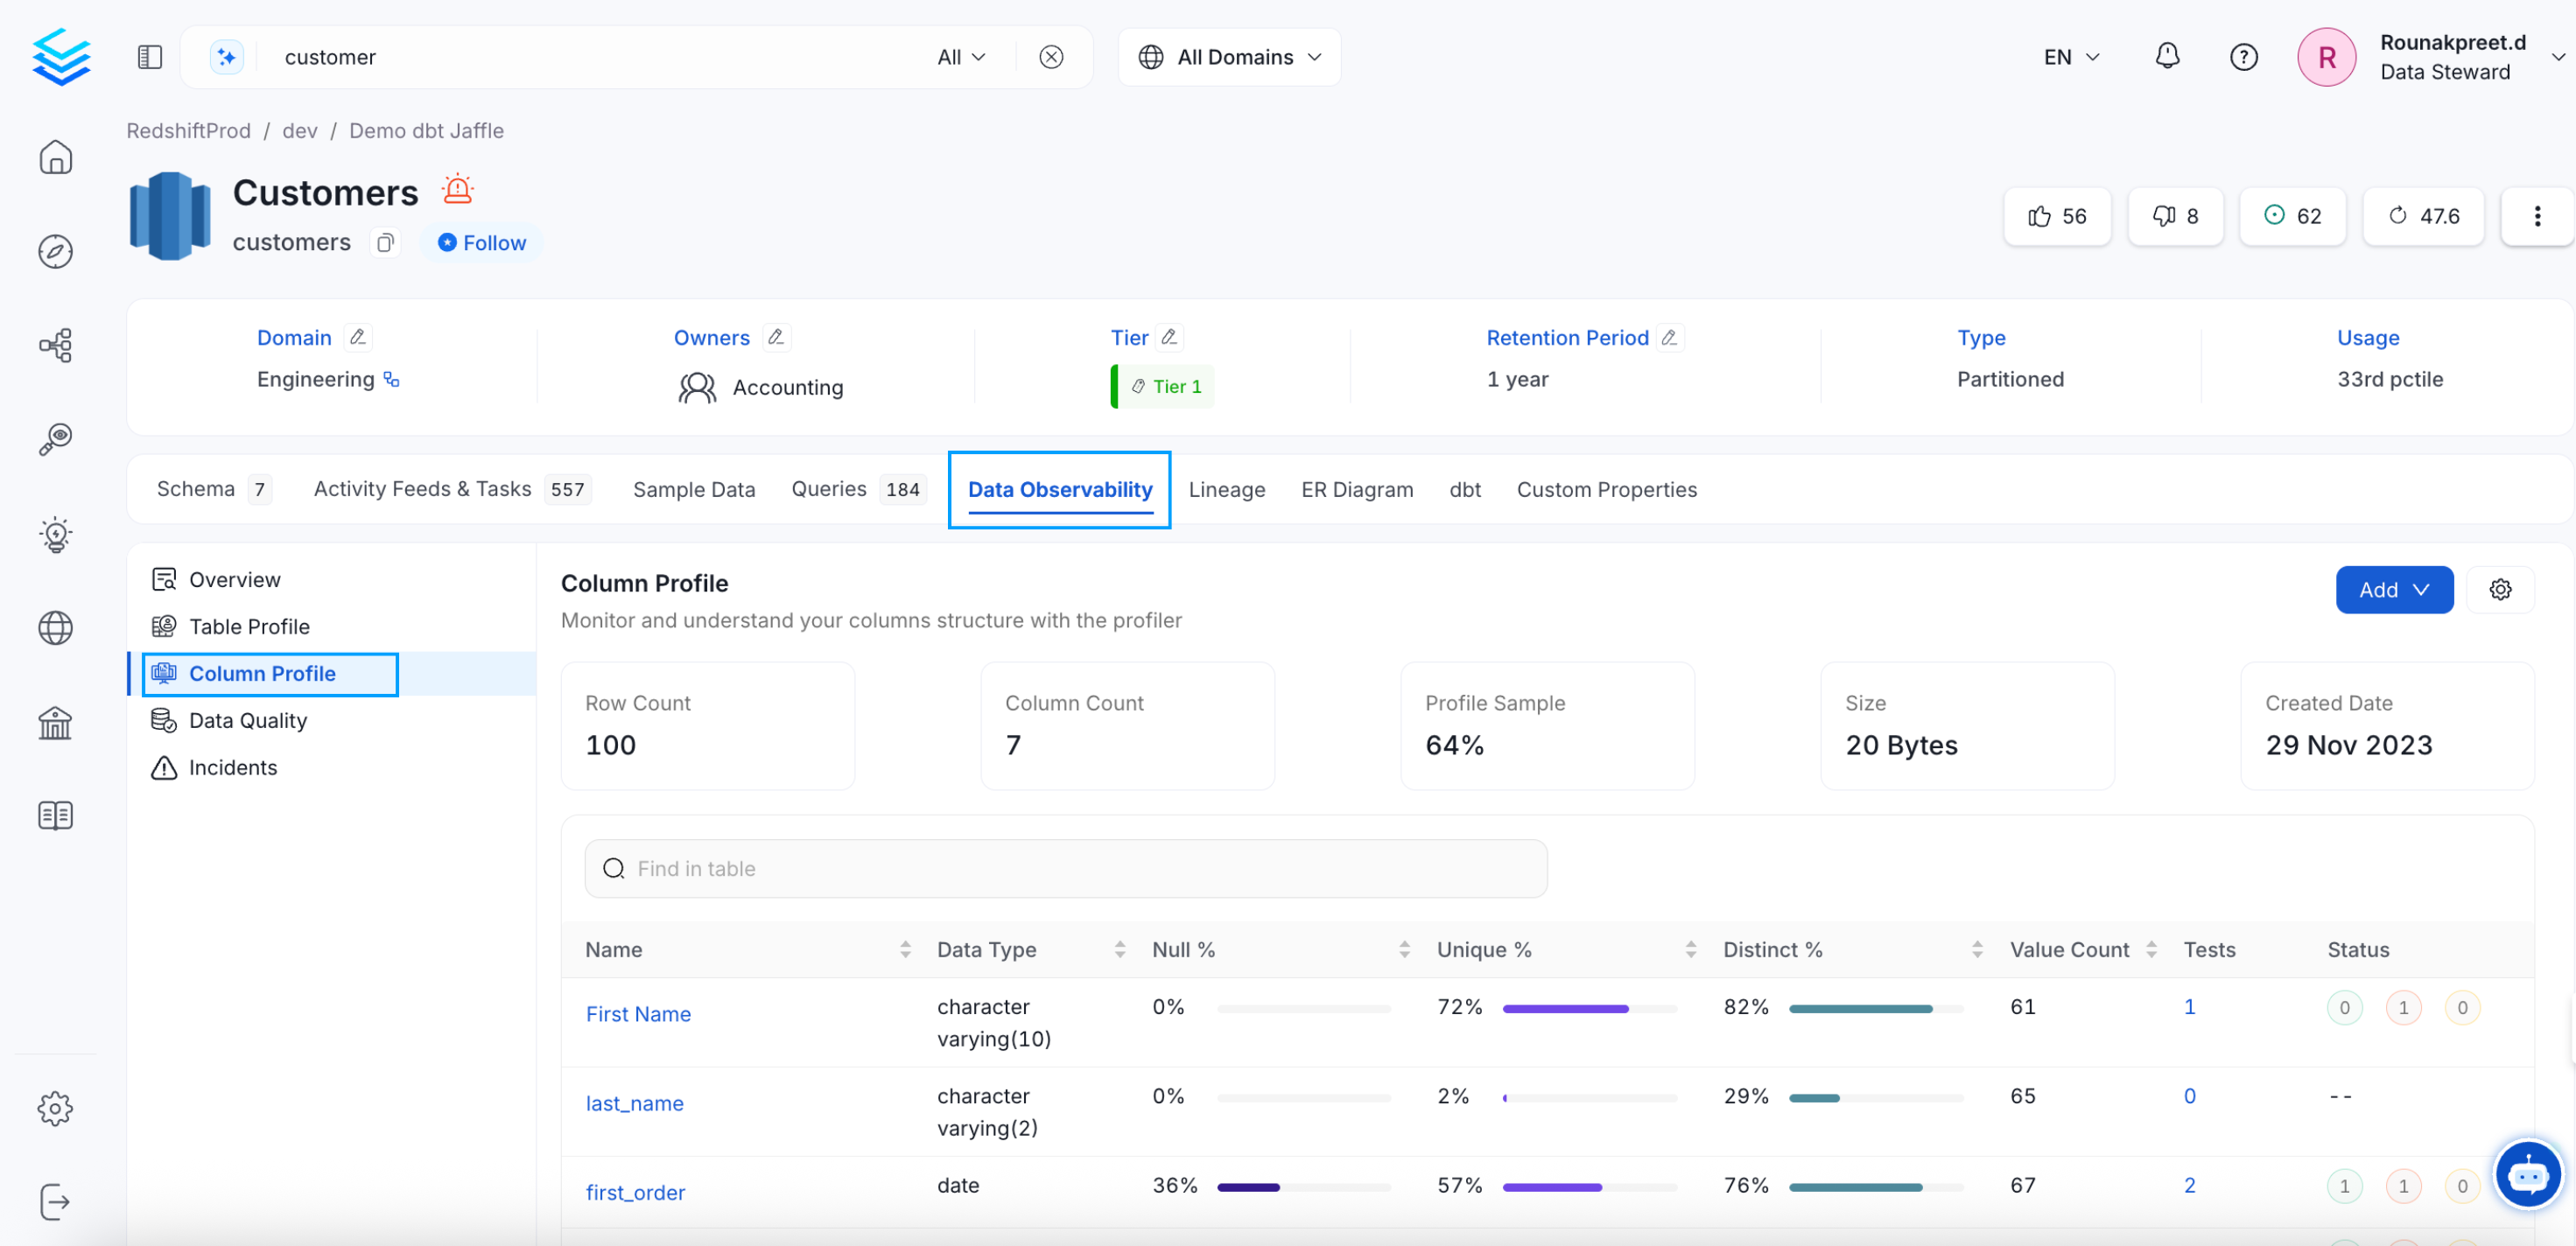Open the chatbot assistant icon
The width and height of the screenshot is (2576, 1246).
point(2527,1175)
